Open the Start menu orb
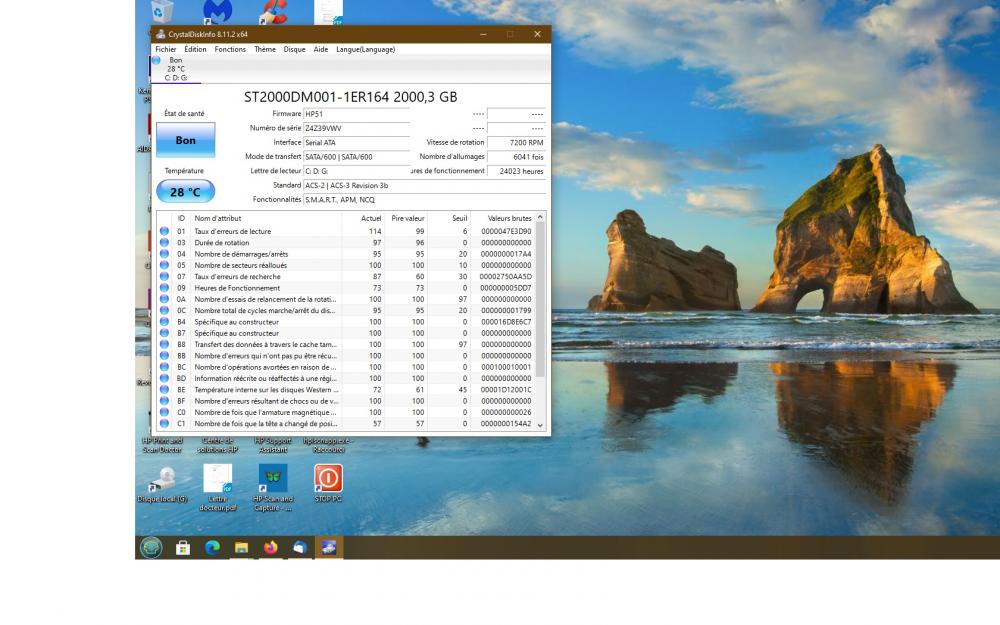 point(151,547)
